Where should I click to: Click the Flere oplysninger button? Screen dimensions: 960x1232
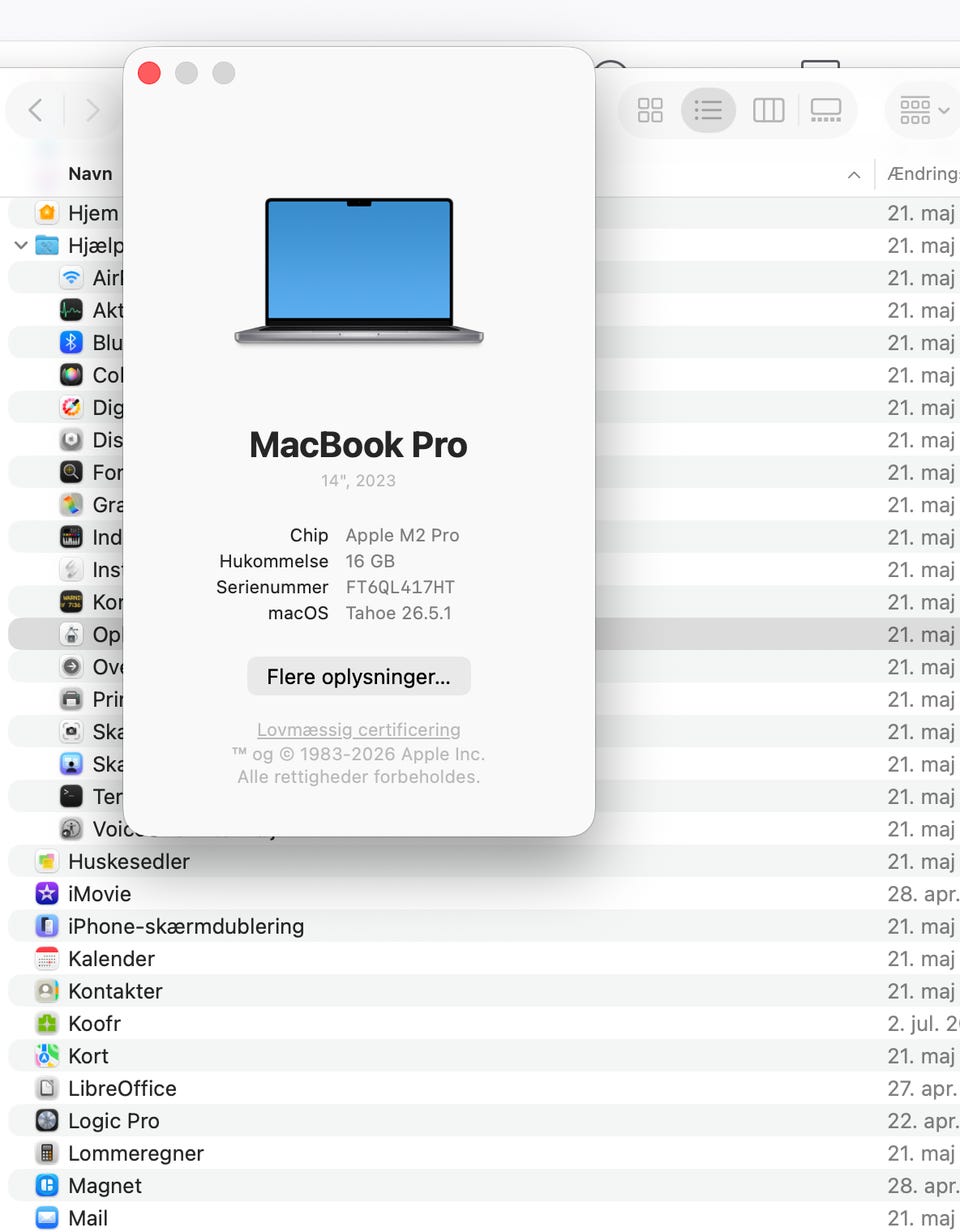tap(359, 676)
